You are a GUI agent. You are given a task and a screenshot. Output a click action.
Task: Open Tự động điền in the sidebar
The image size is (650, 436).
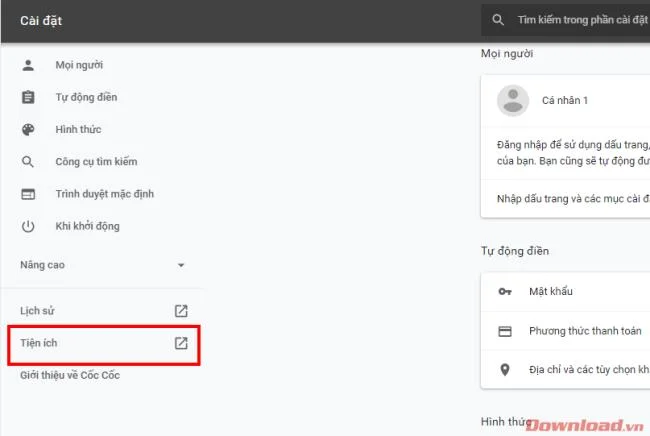(86, 97)
